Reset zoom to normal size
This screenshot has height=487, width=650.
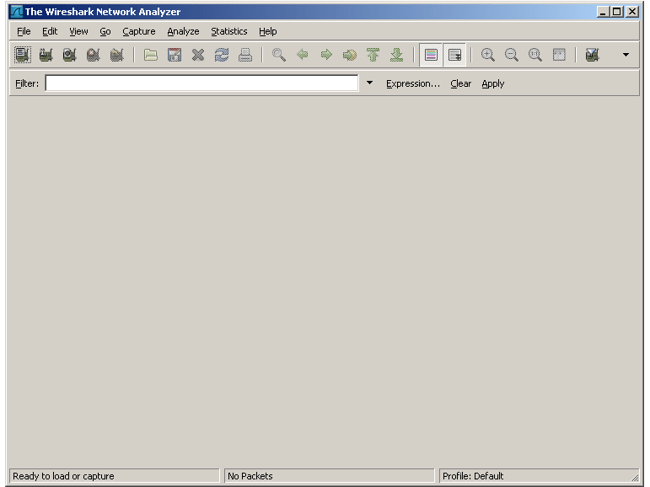(x=535, y=55)
